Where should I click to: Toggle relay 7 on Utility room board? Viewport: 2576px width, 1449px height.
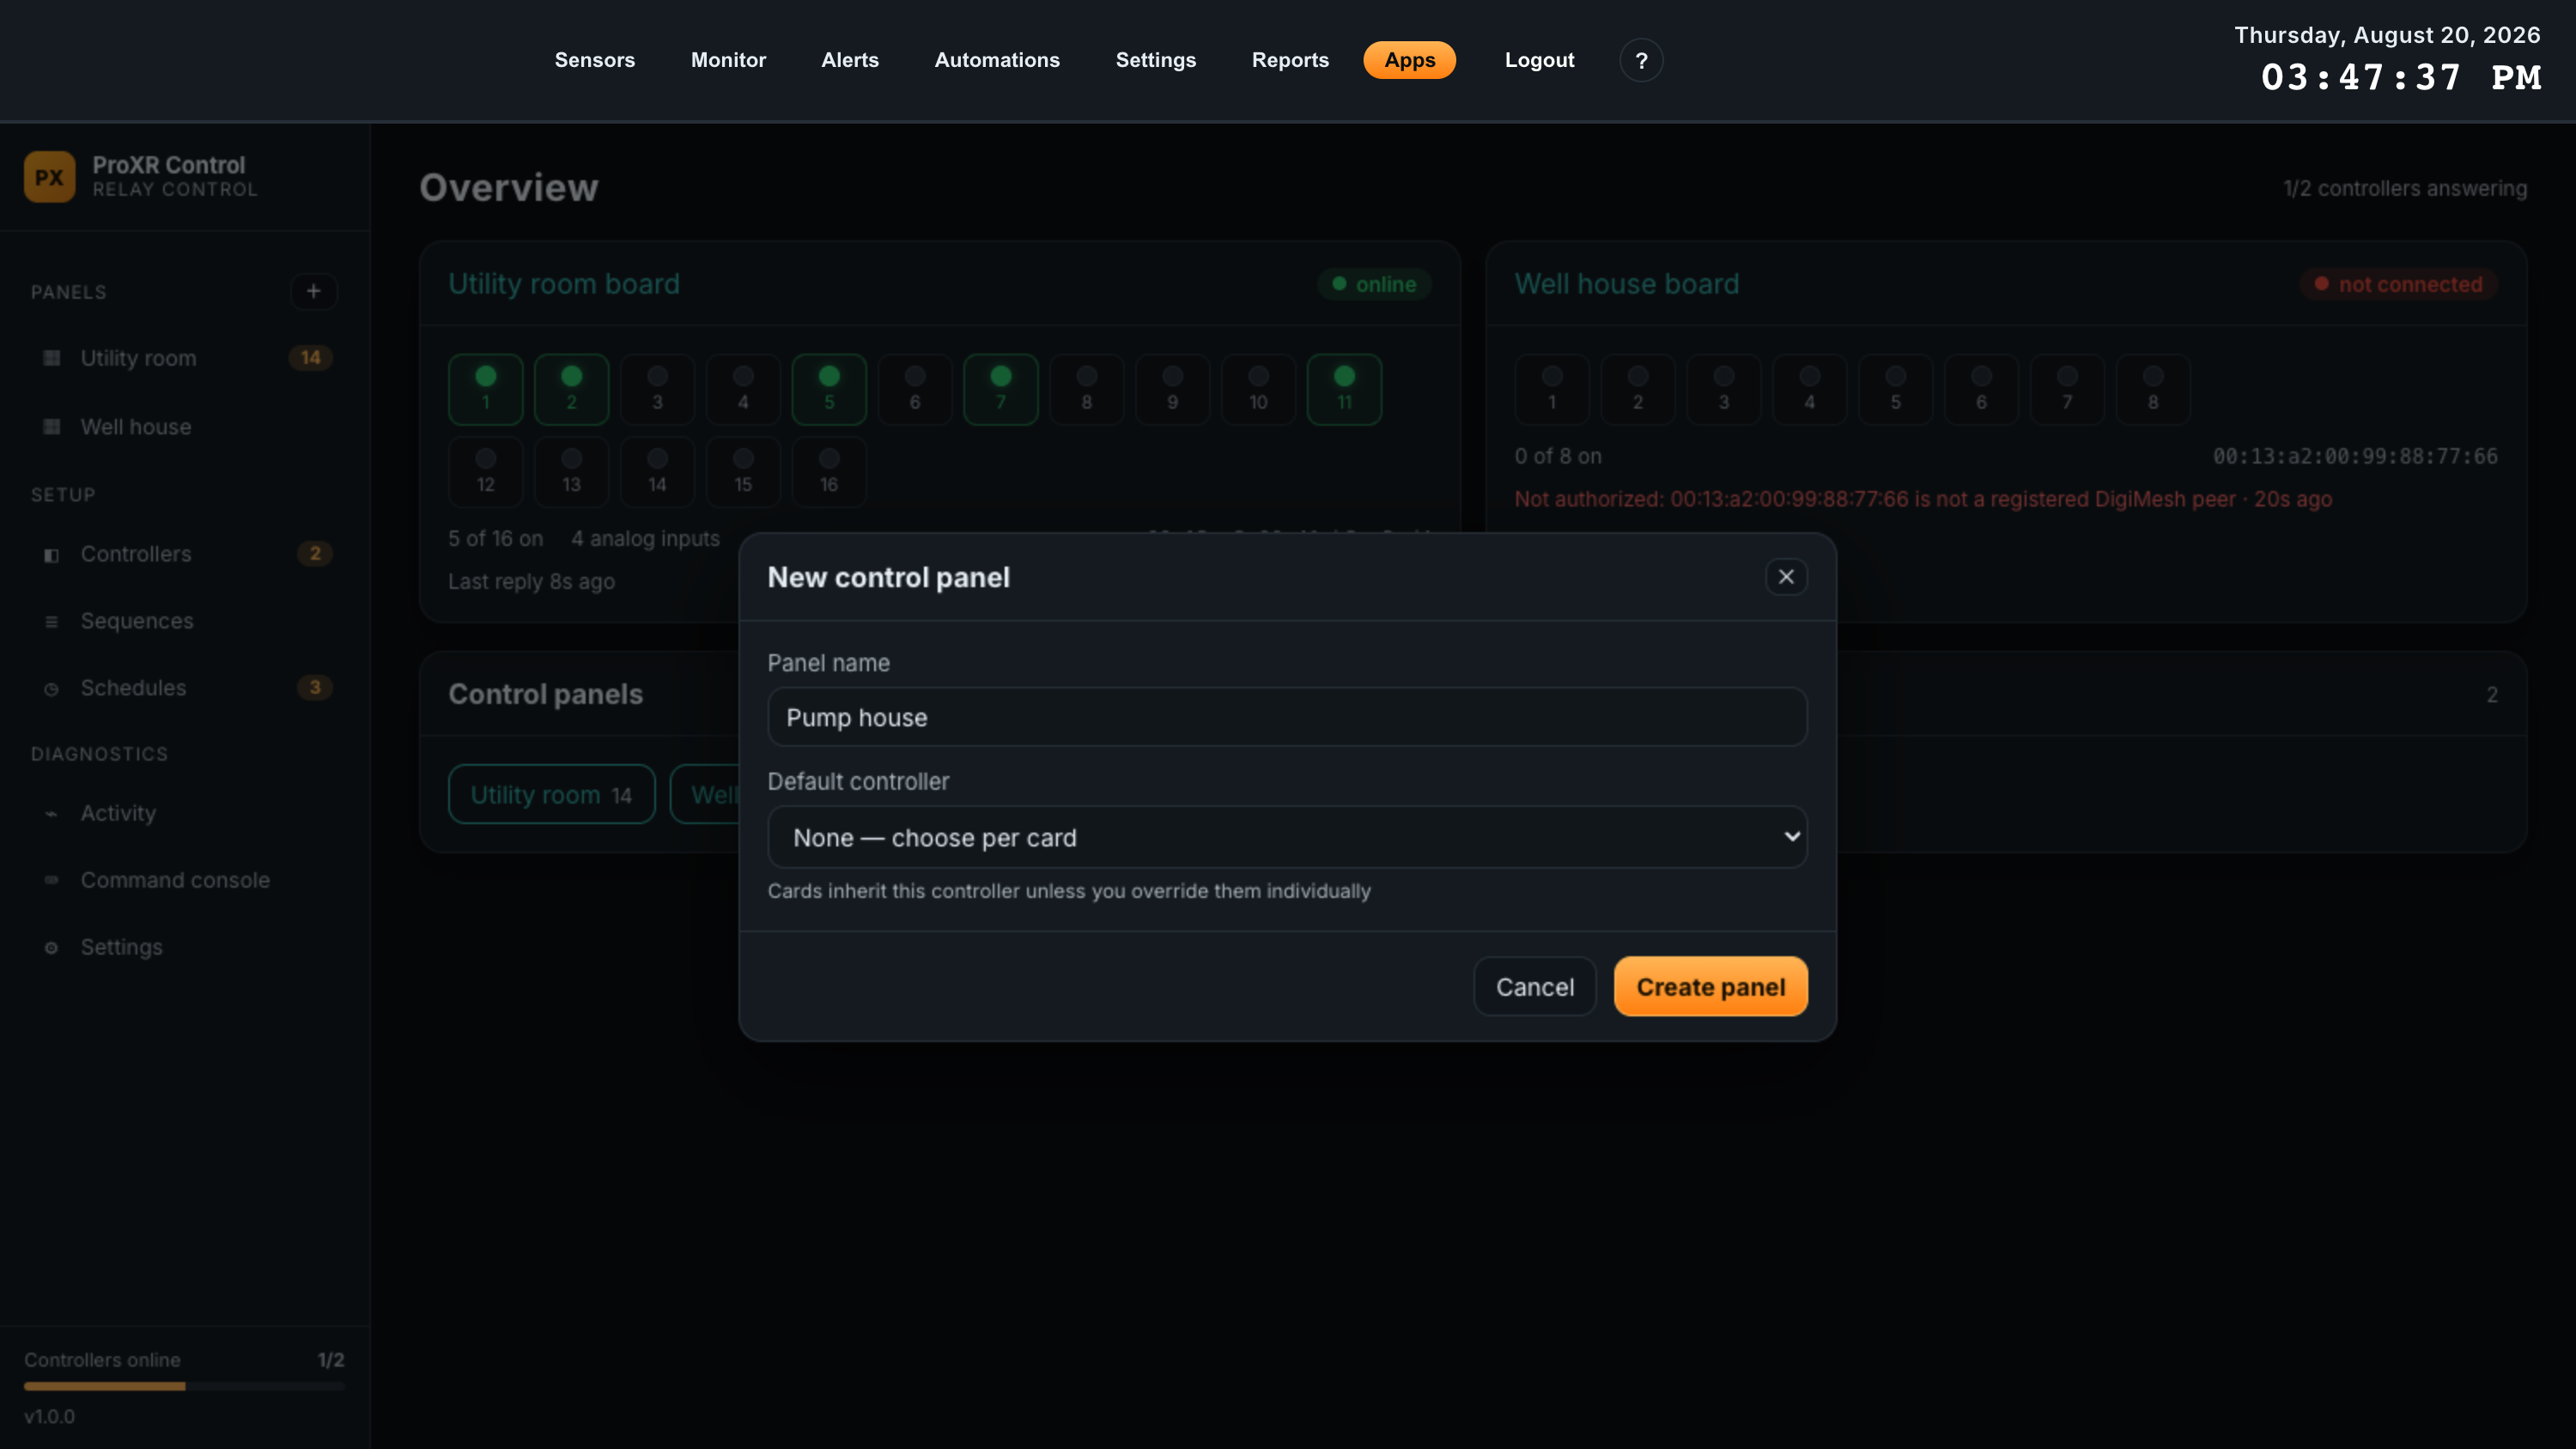[x=1001, y=389]
